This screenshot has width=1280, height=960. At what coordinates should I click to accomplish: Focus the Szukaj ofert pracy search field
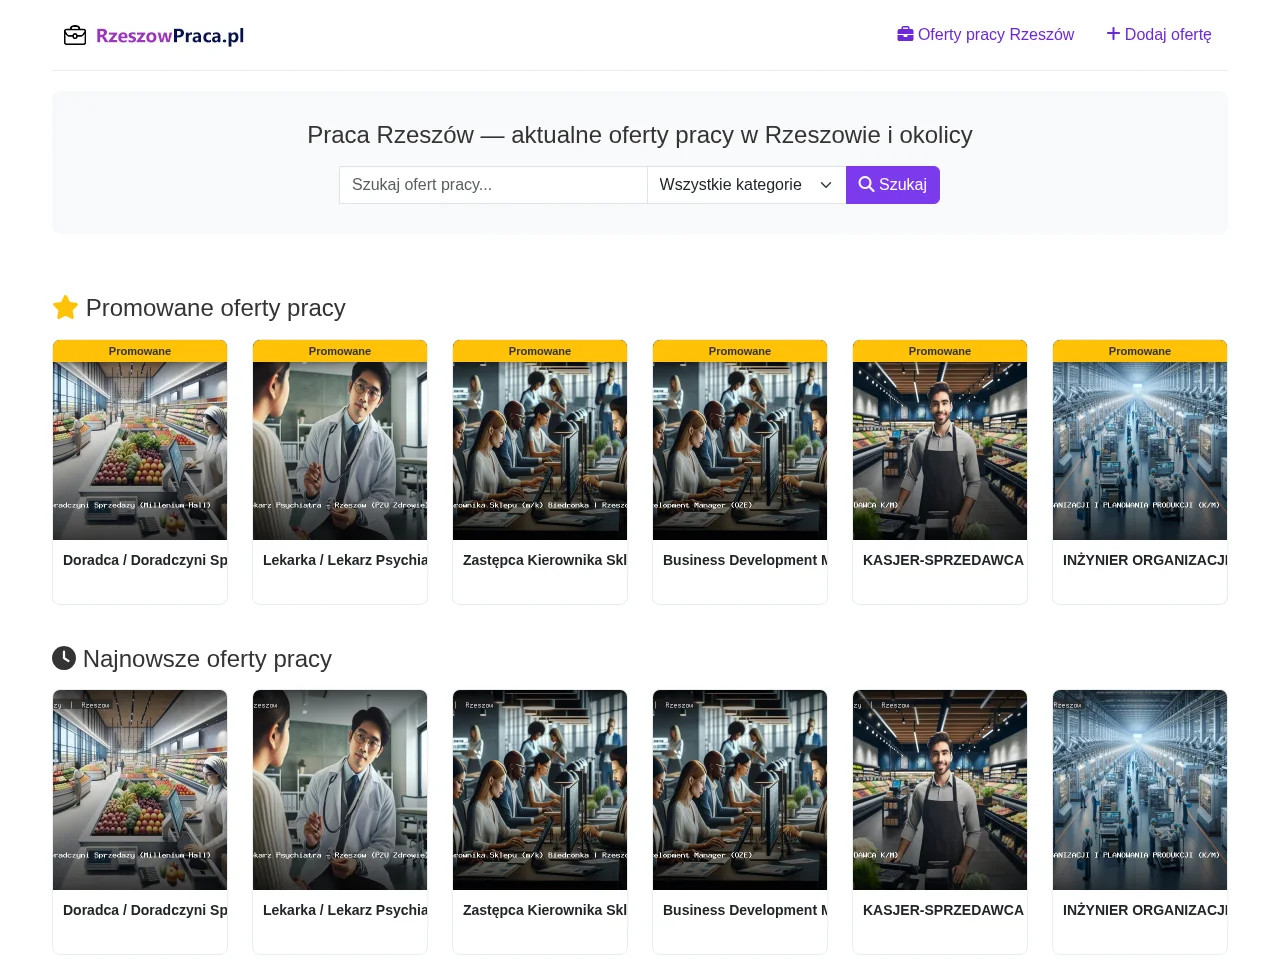click(493, 185)
